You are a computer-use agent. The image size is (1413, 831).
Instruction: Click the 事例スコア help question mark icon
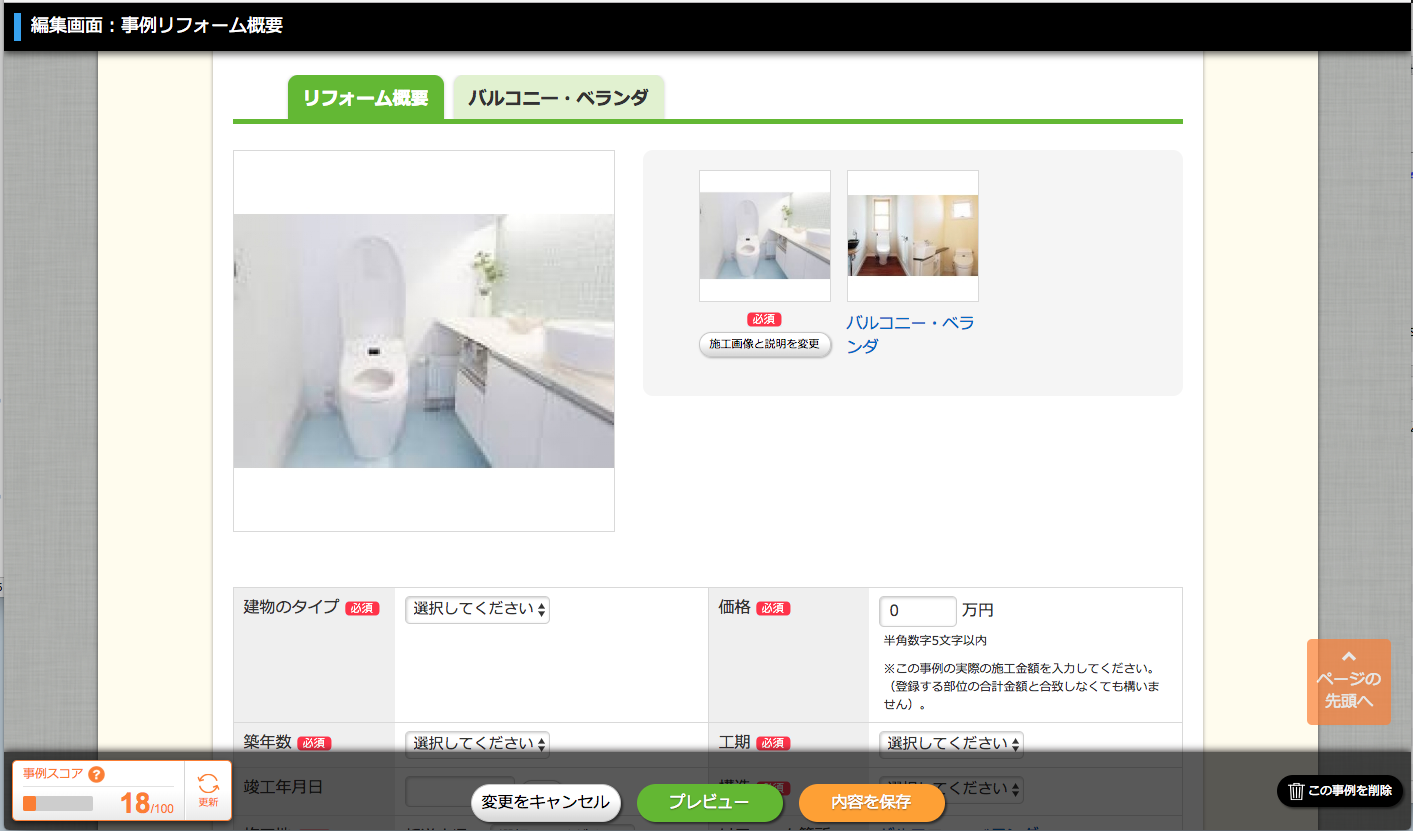pyautogui.click(x=97, y=774)
